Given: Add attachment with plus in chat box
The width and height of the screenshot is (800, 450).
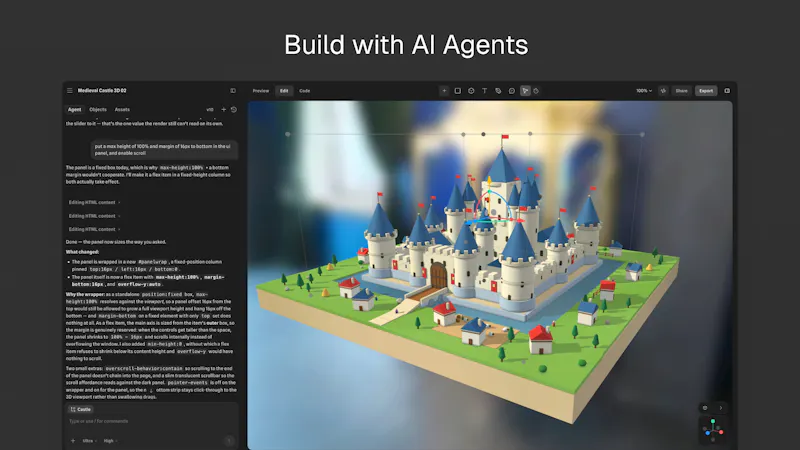Looking at the screenshot, I should pyautogui.click(x=72, y=441).
